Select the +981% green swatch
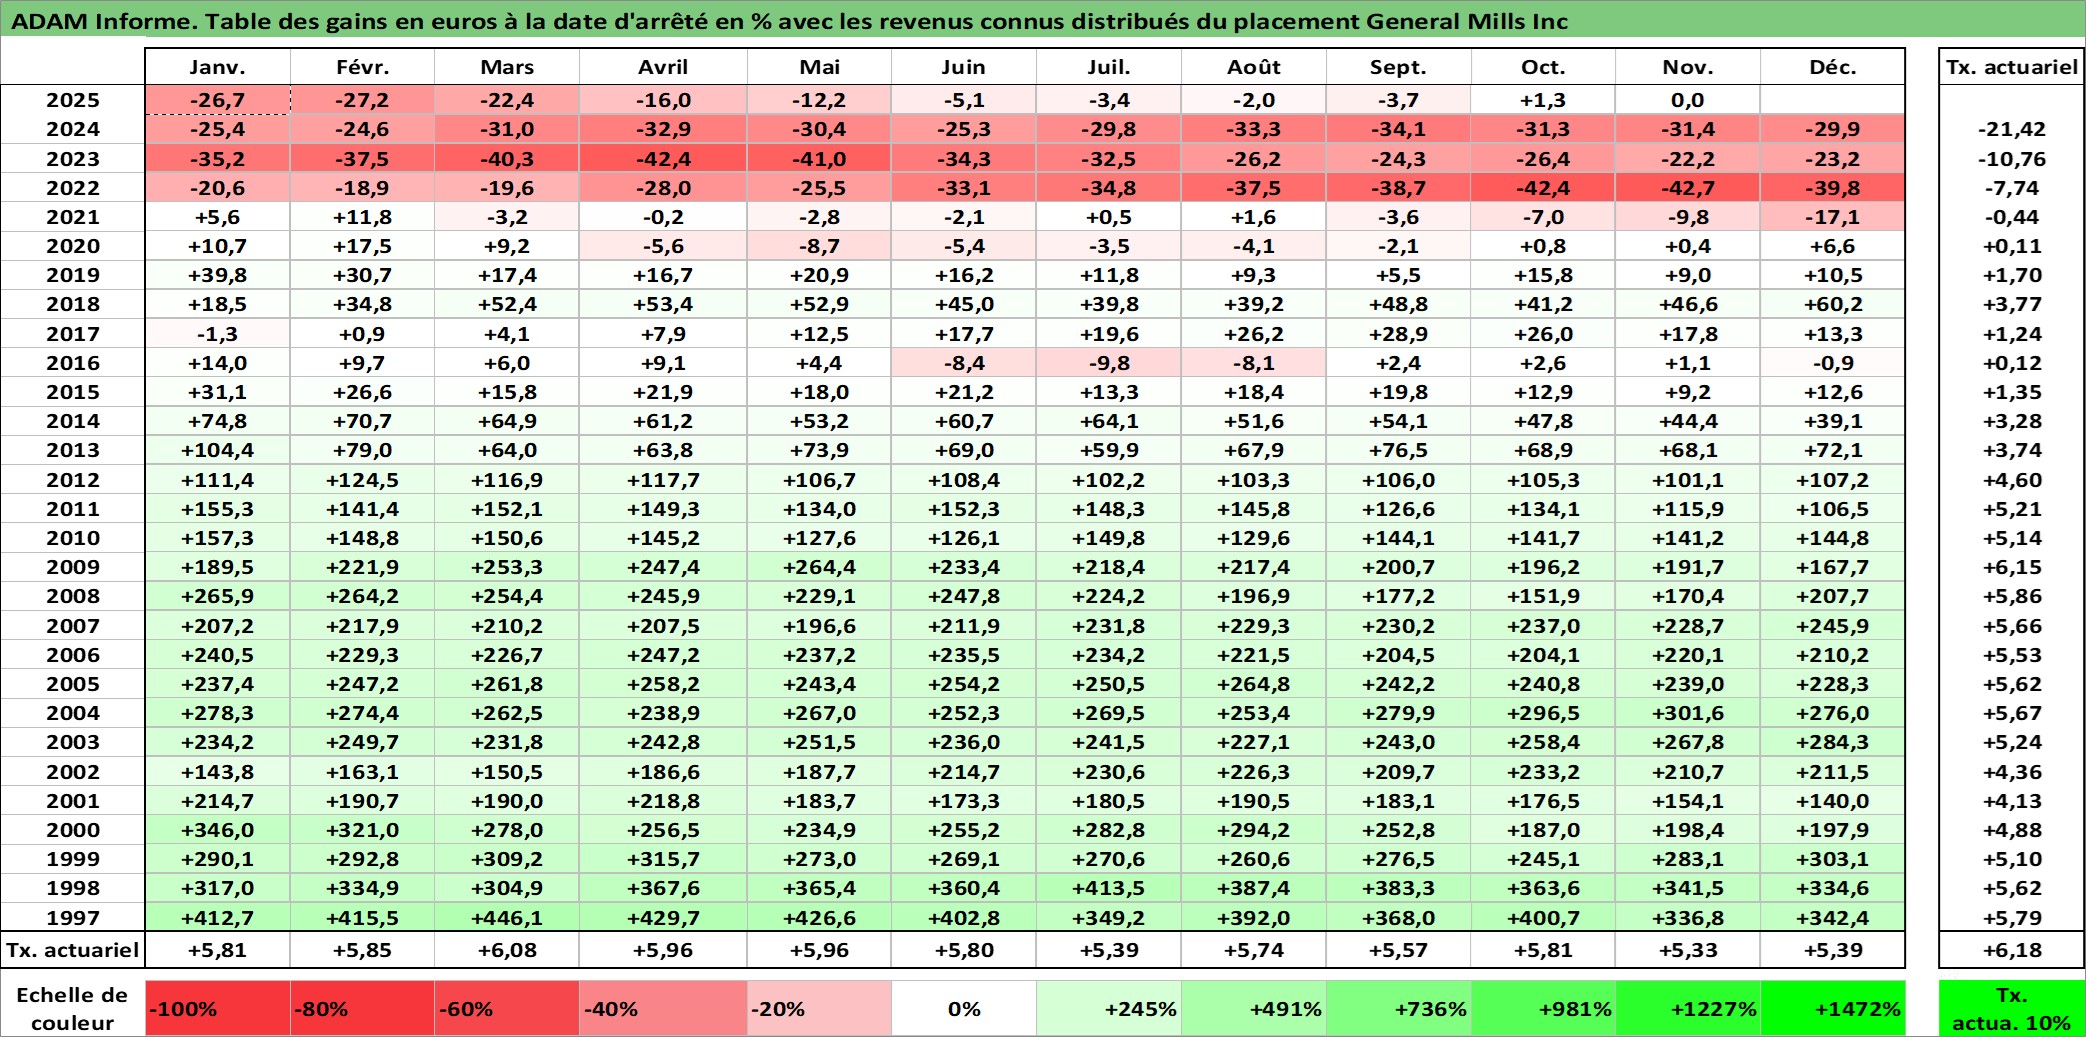This screenshot has width=2086, height=1037. coord(1543,1008)
